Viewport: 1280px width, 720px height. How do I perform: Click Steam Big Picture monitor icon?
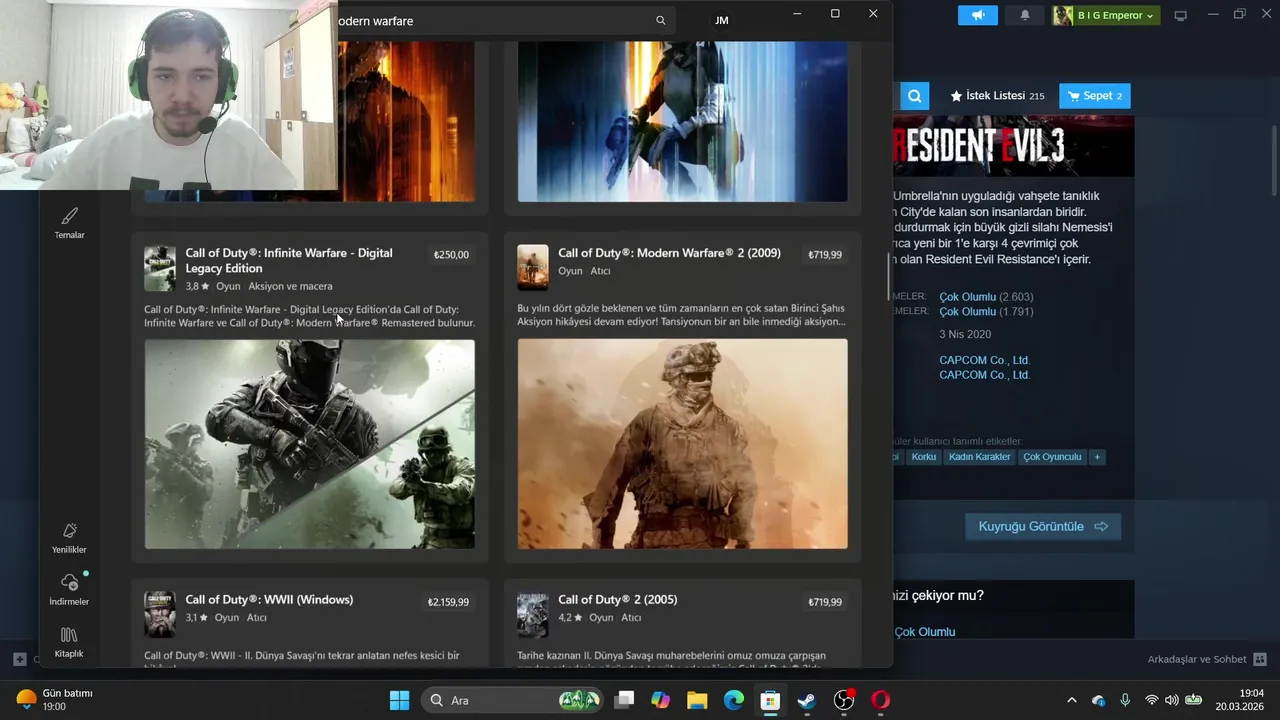point(1180,15)
